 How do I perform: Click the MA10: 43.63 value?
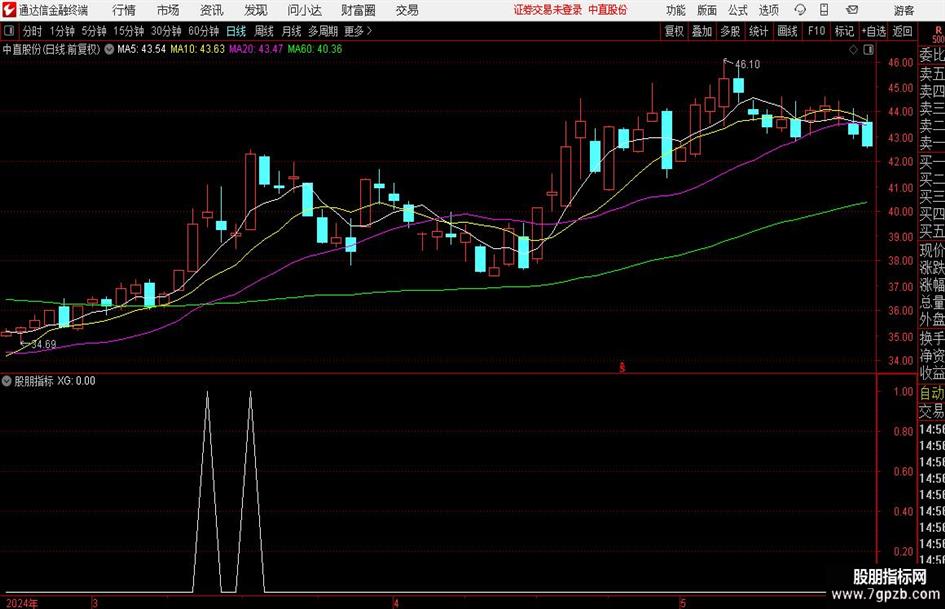tap(197, 49)
